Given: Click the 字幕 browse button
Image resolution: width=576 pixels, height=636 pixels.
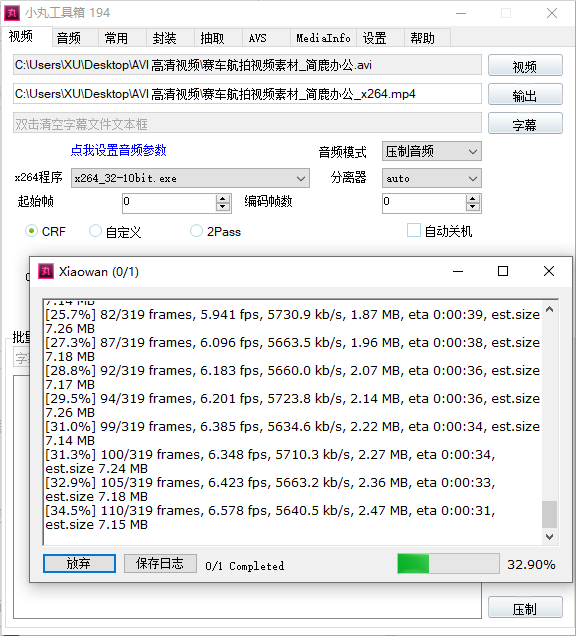Looking at the screenshot, I should (x=525, y=123).
